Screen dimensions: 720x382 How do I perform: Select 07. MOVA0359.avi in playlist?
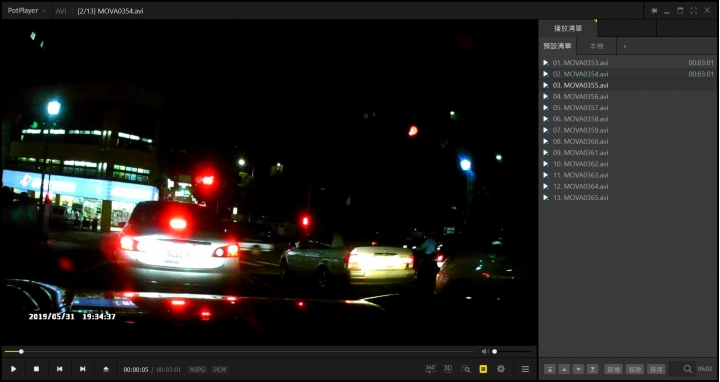pyautogui.click(x=628, y=130)
